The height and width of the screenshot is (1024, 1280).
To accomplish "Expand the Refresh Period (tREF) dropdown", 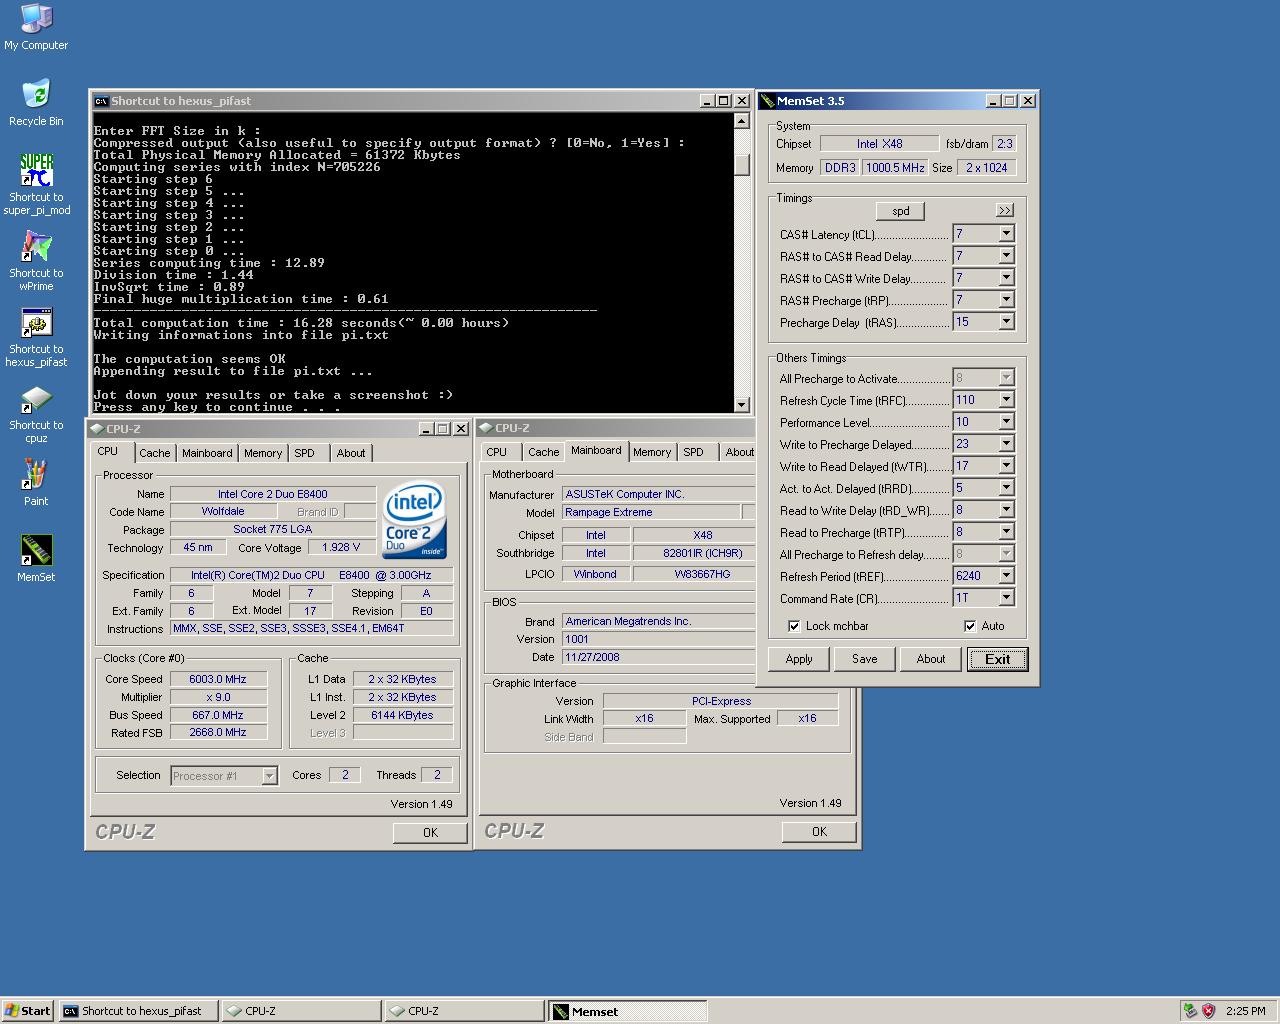I will [1006, 576].
